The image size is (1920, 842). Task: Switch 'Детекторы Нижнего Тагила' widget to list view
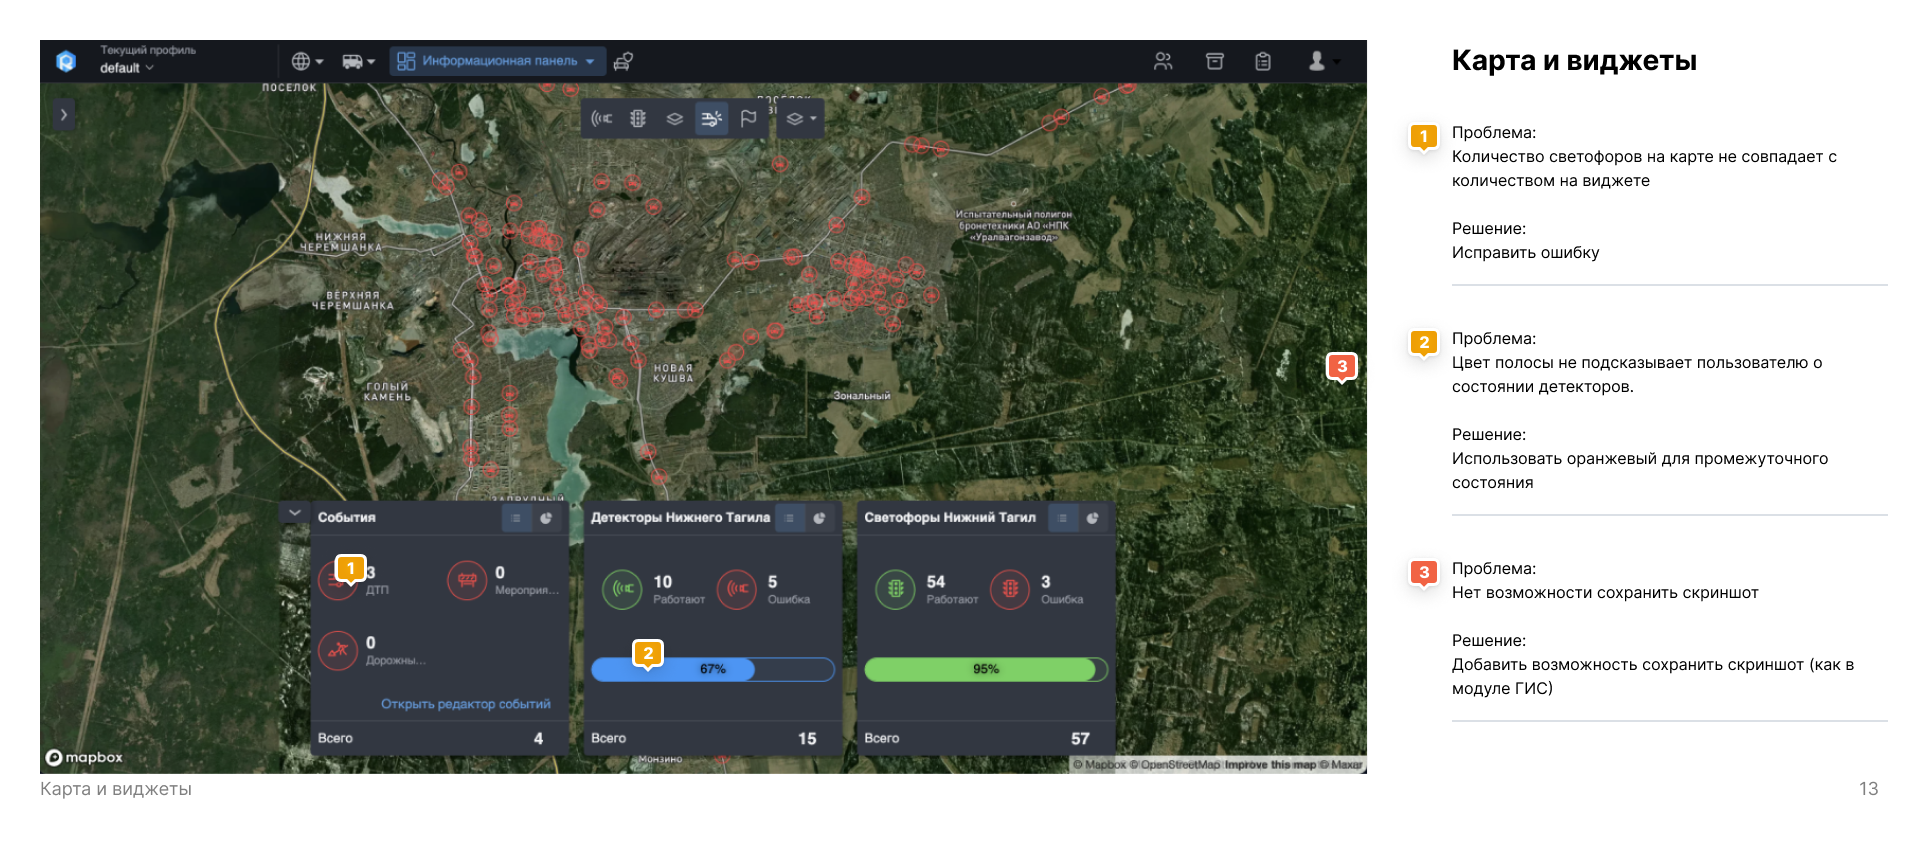789,518
